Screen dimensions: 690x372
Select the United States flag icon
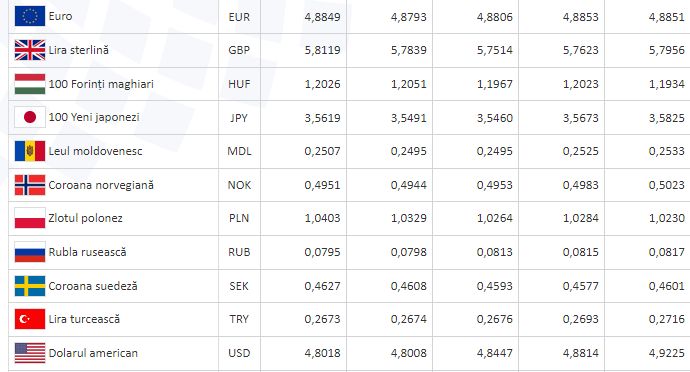click(29, 353)
